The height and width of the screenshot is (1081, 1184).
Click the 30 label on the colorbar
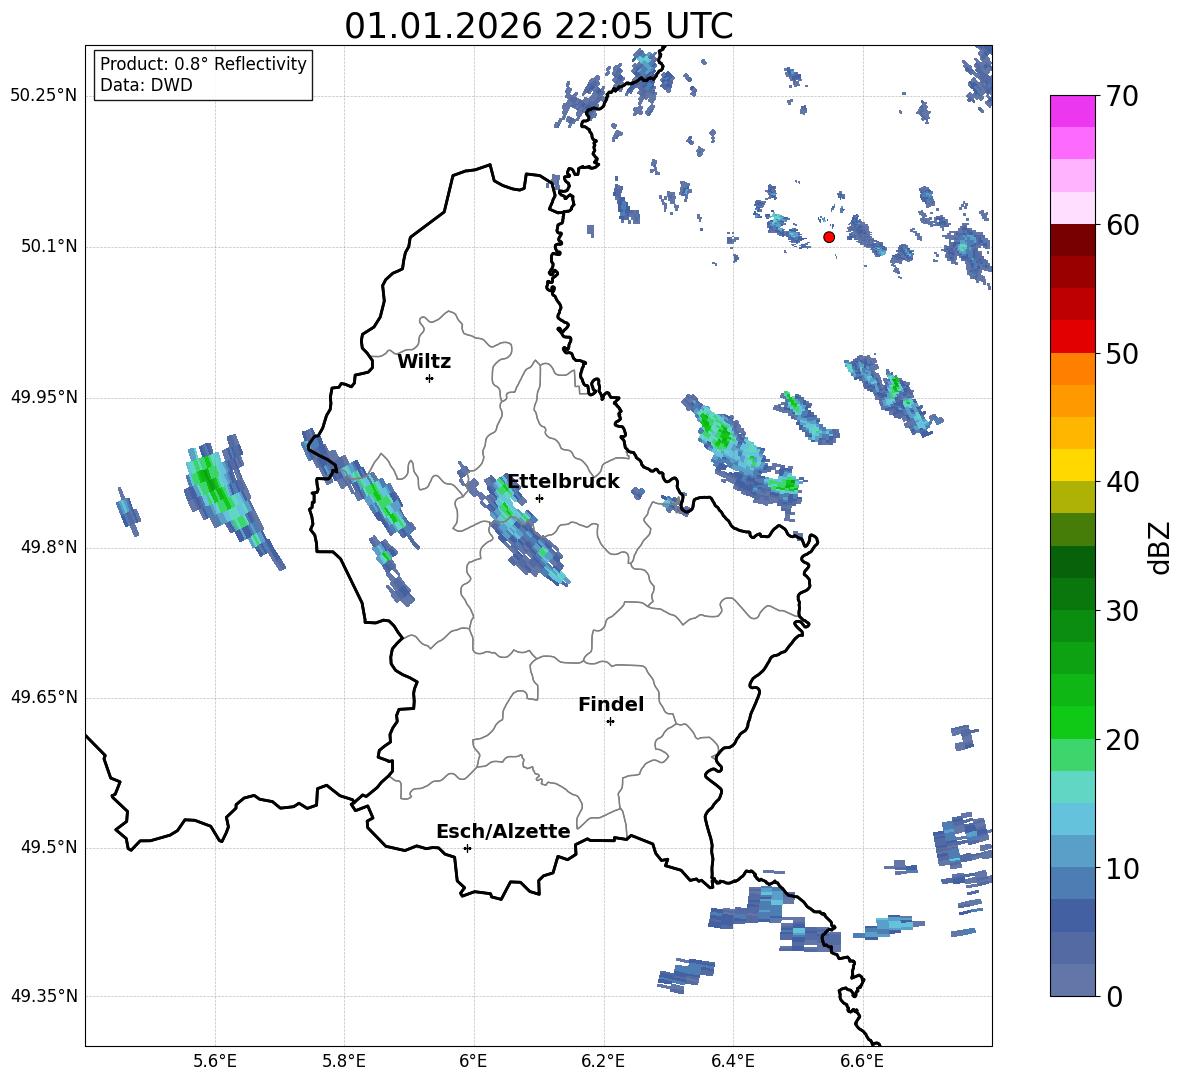pos(1121,611)
